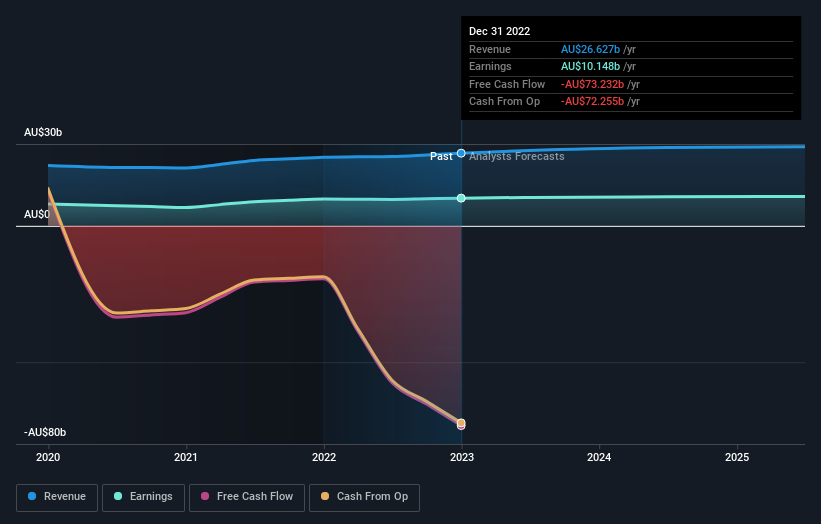Click the 2025 x-axis label
Image resolution: width=821 pixels, height=524 pixels.
pos(737,457)
